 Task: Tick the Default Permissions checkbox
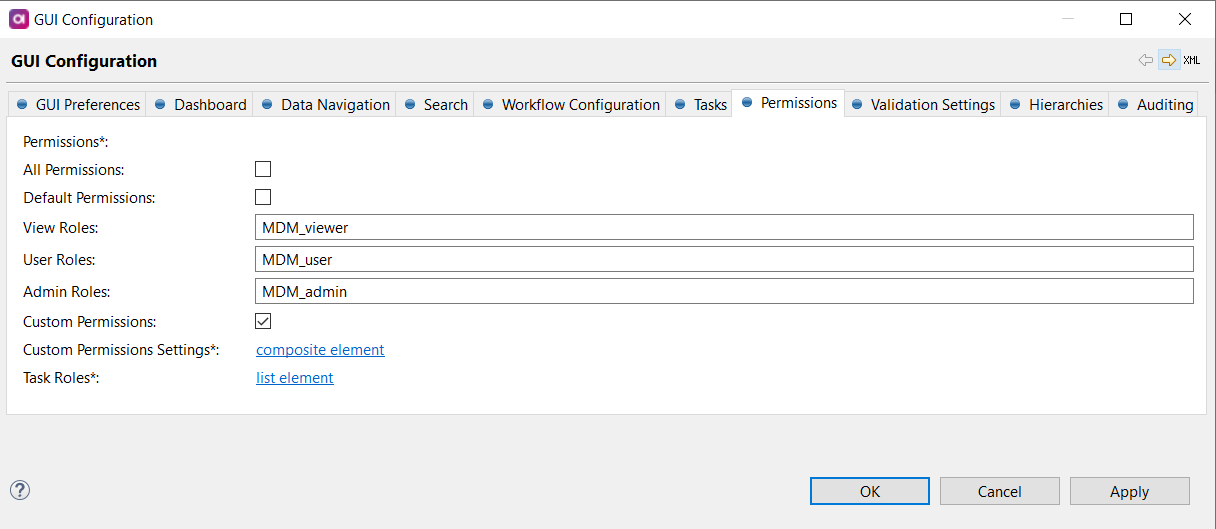tap(263, 197)
